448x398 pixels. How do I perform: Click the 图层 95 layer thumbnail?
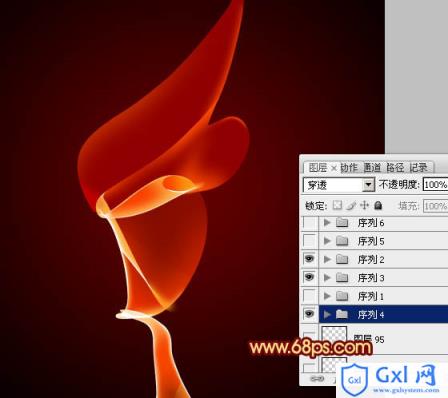334,336
